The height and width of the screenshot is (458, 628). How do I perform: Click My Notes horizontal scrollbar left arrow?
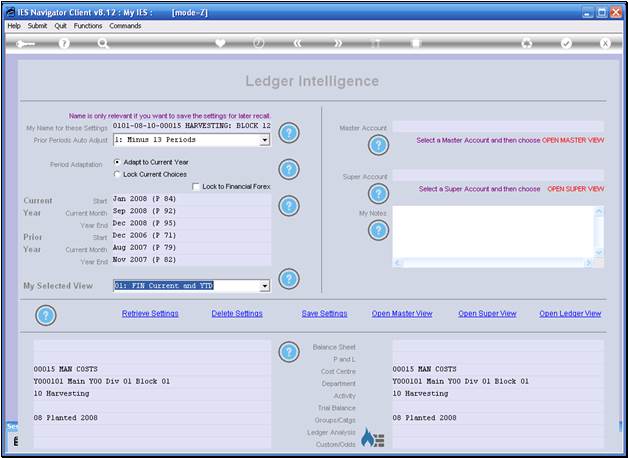[x=397, y=263]
